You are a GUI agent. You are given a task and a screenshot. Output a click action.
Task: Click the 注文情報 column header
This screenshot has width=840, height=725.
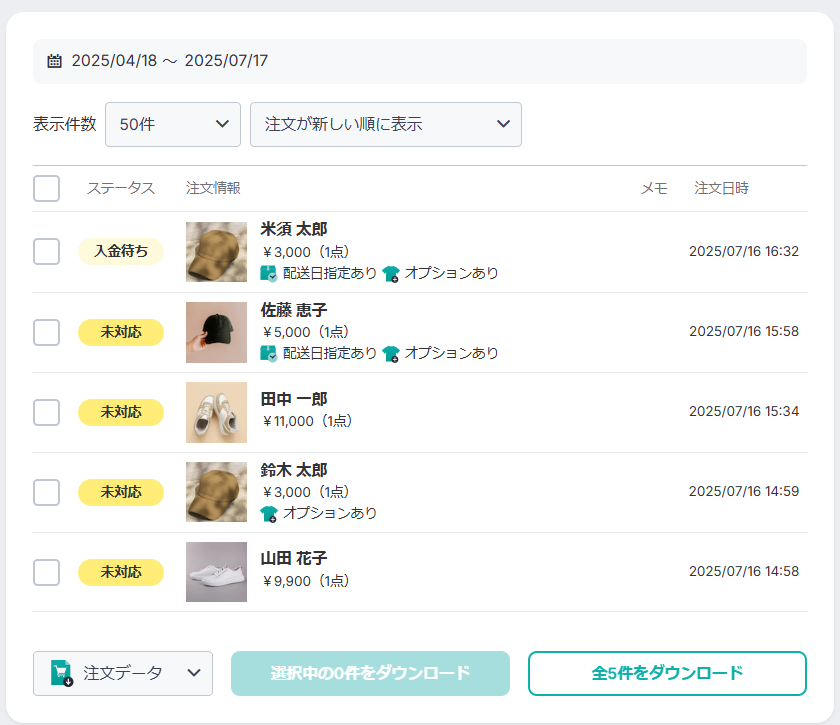(x=213, y=188)
